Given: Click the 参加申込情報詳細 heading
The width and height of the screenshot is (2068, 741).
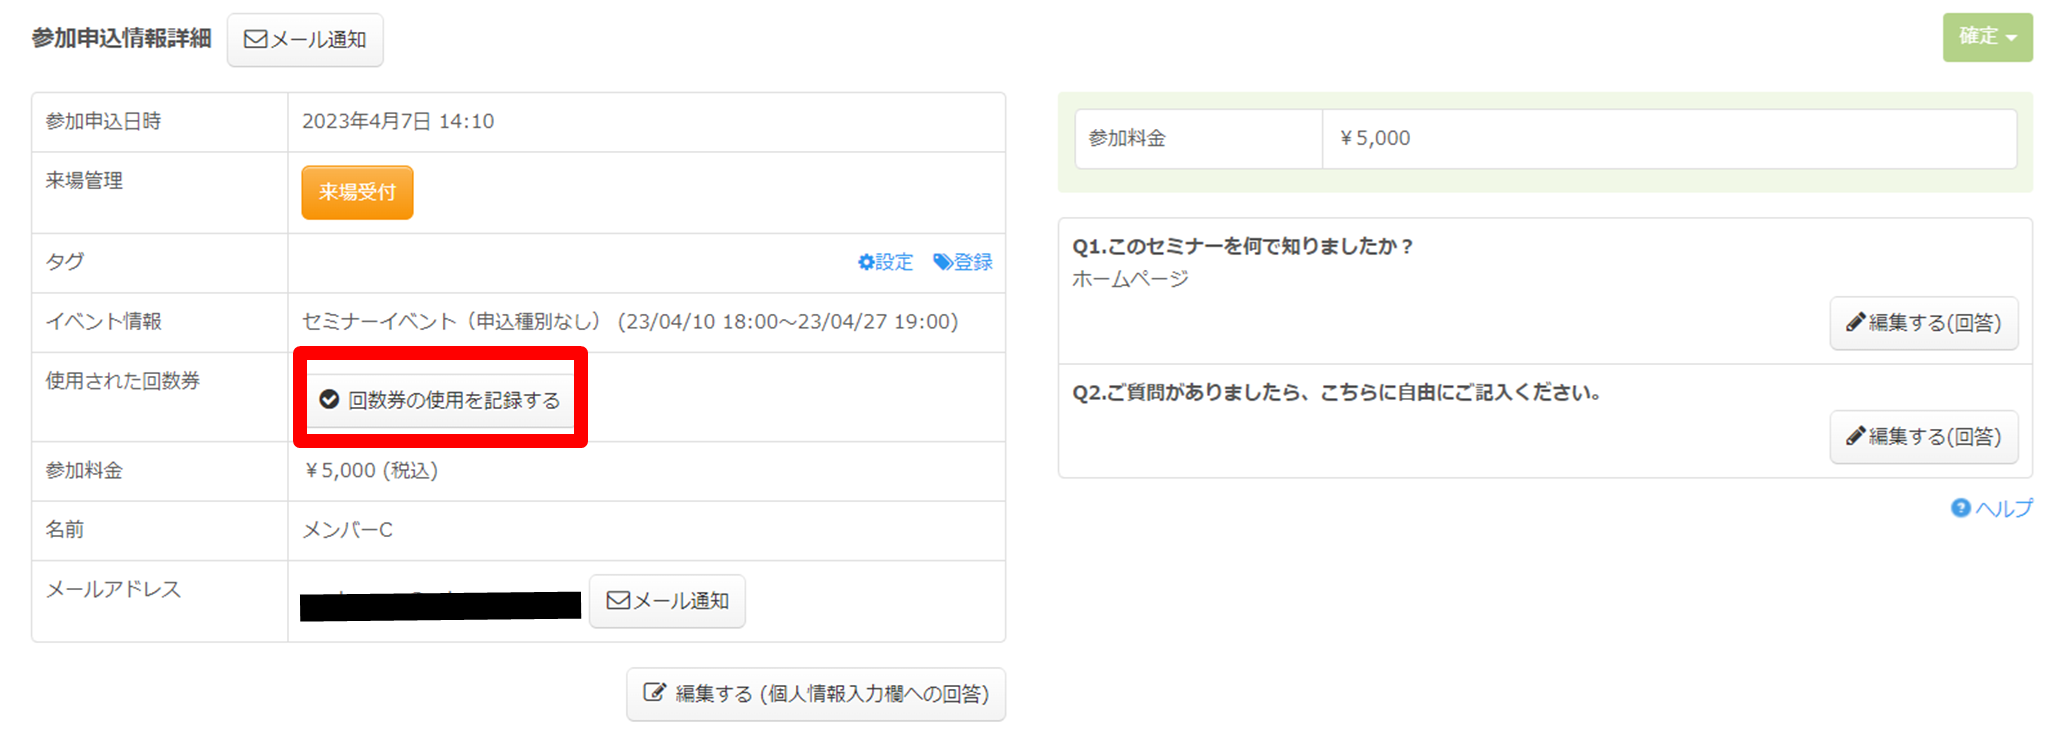Looking at the screenshot, I should coord(121,38).
